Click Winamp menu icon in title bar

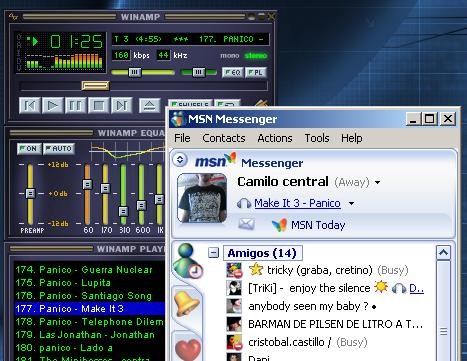[13, 16]
